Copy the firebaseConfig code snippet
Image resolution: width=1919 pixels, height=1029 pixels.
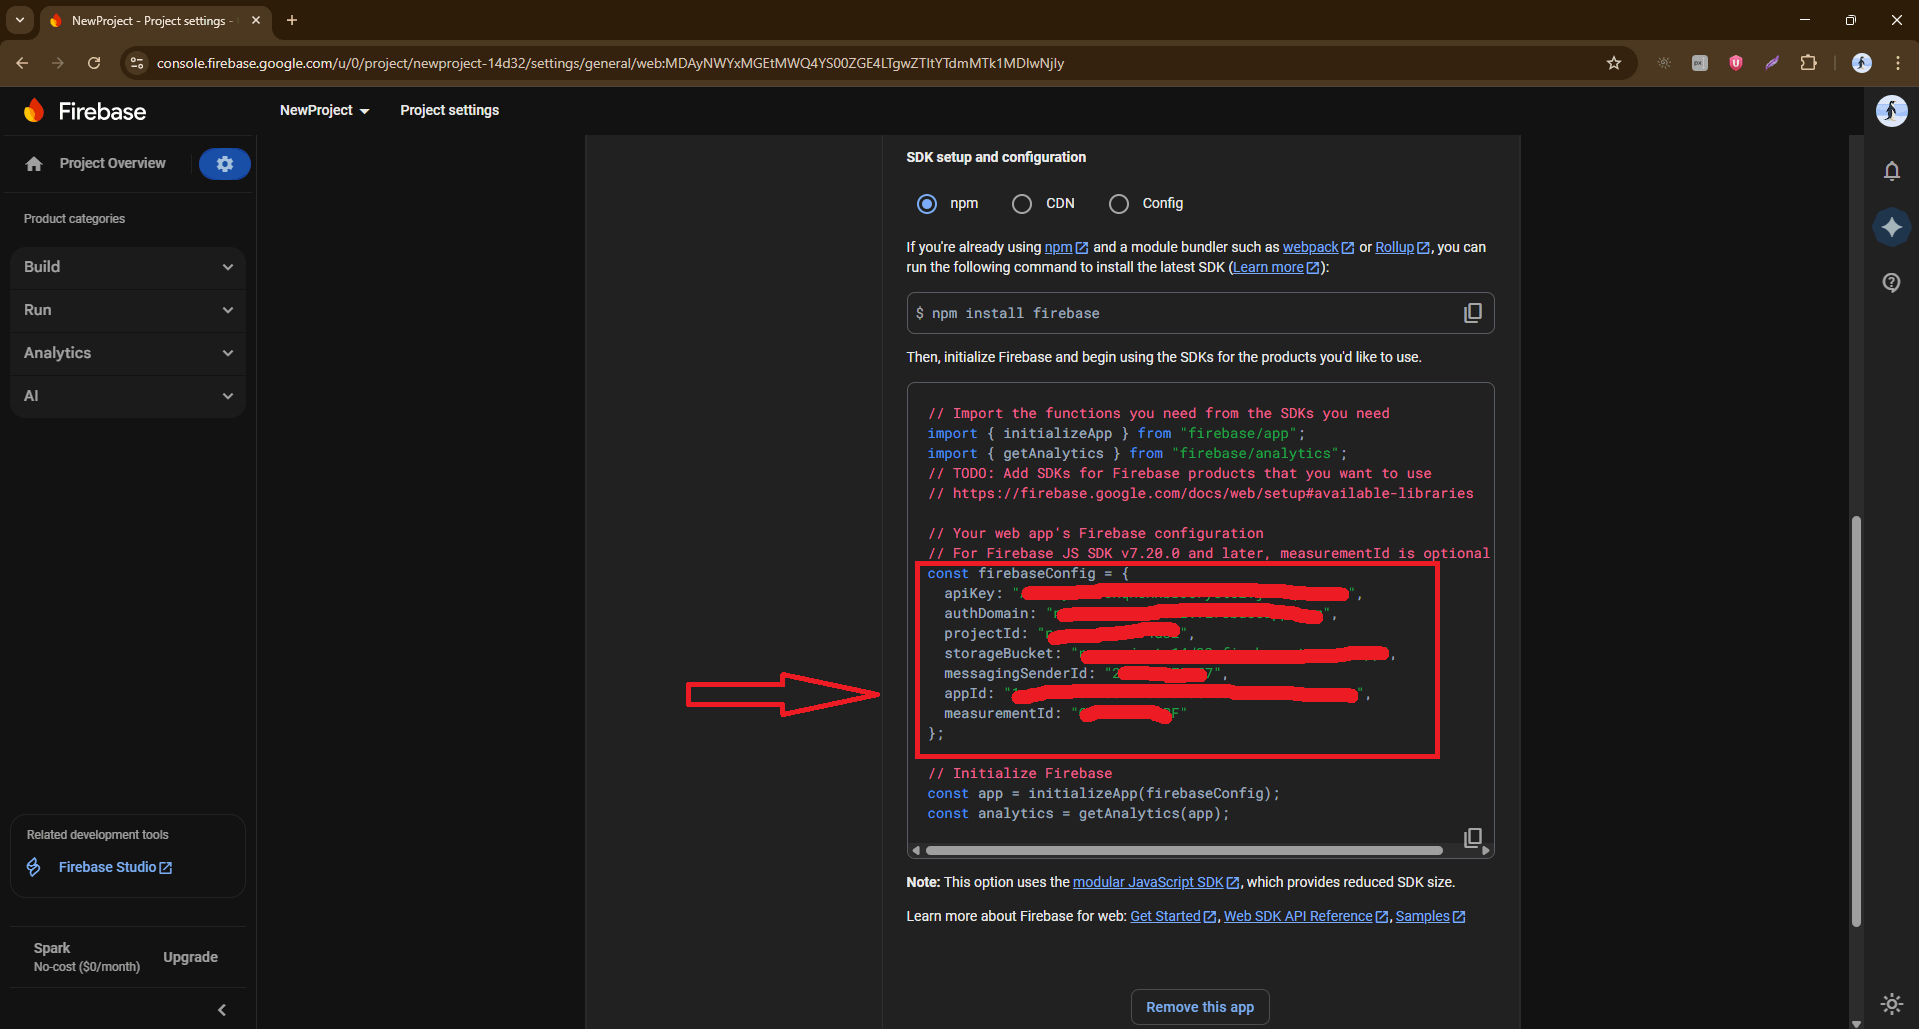point(1472,838)
